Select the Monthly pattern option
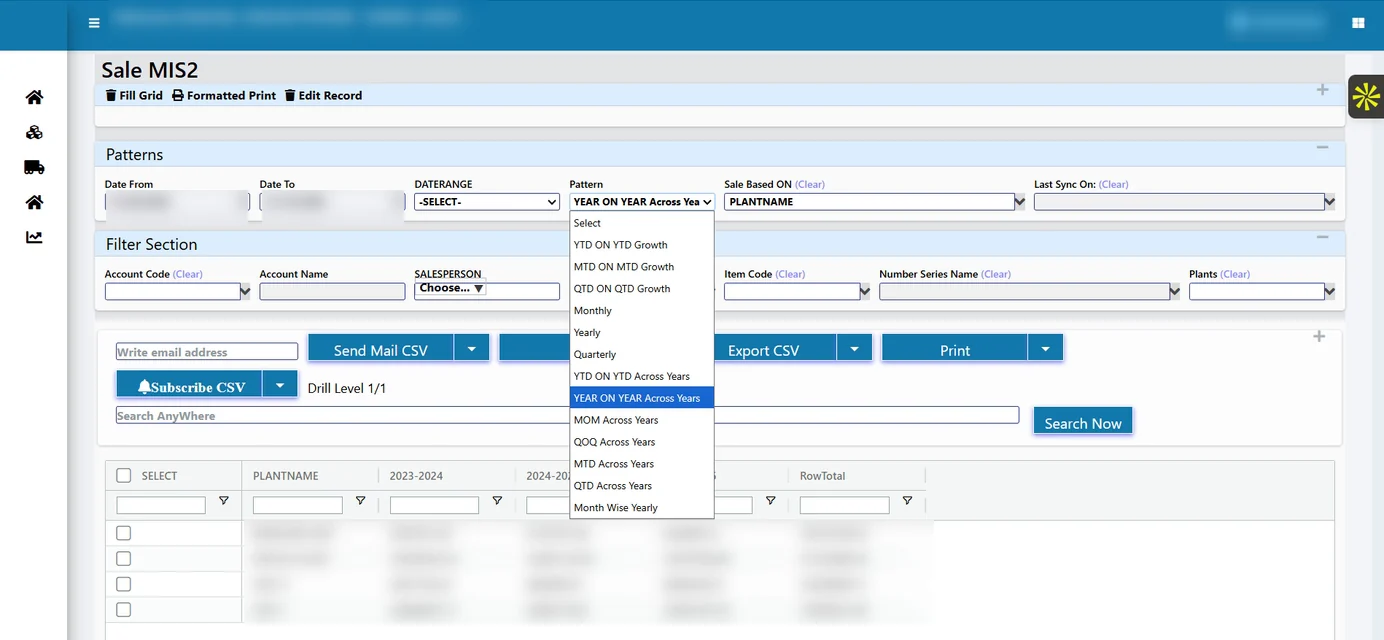This screenshot has height=640, width=1384. tap(642, 311)
